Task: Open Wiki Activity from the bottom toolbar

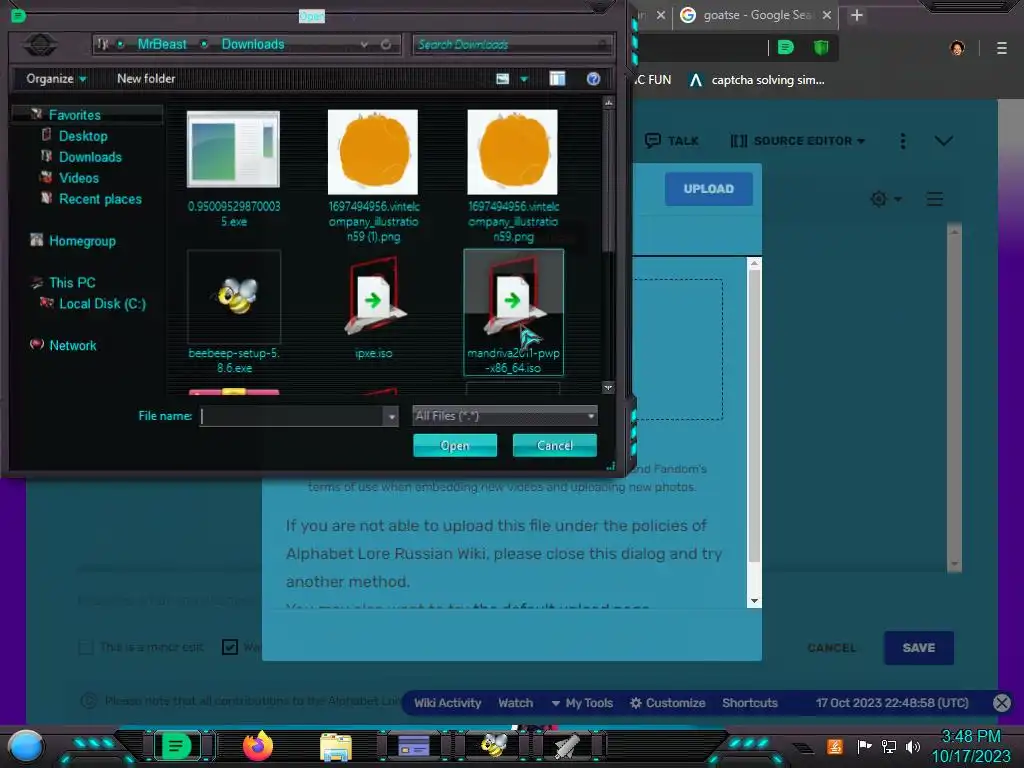Action: [x=447, y=703]
